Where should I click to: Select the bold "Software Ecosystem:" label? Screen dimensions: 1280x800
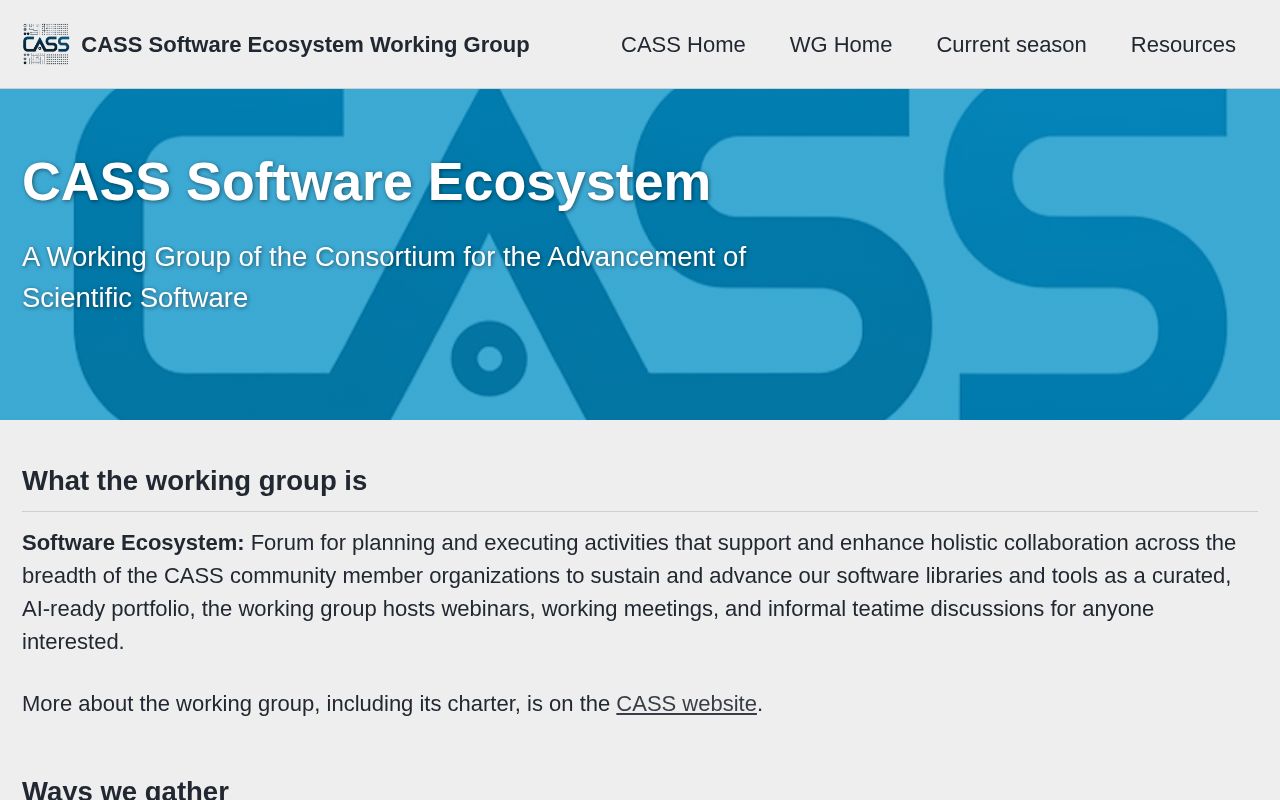pyautogui.click(x=133, y=543)
